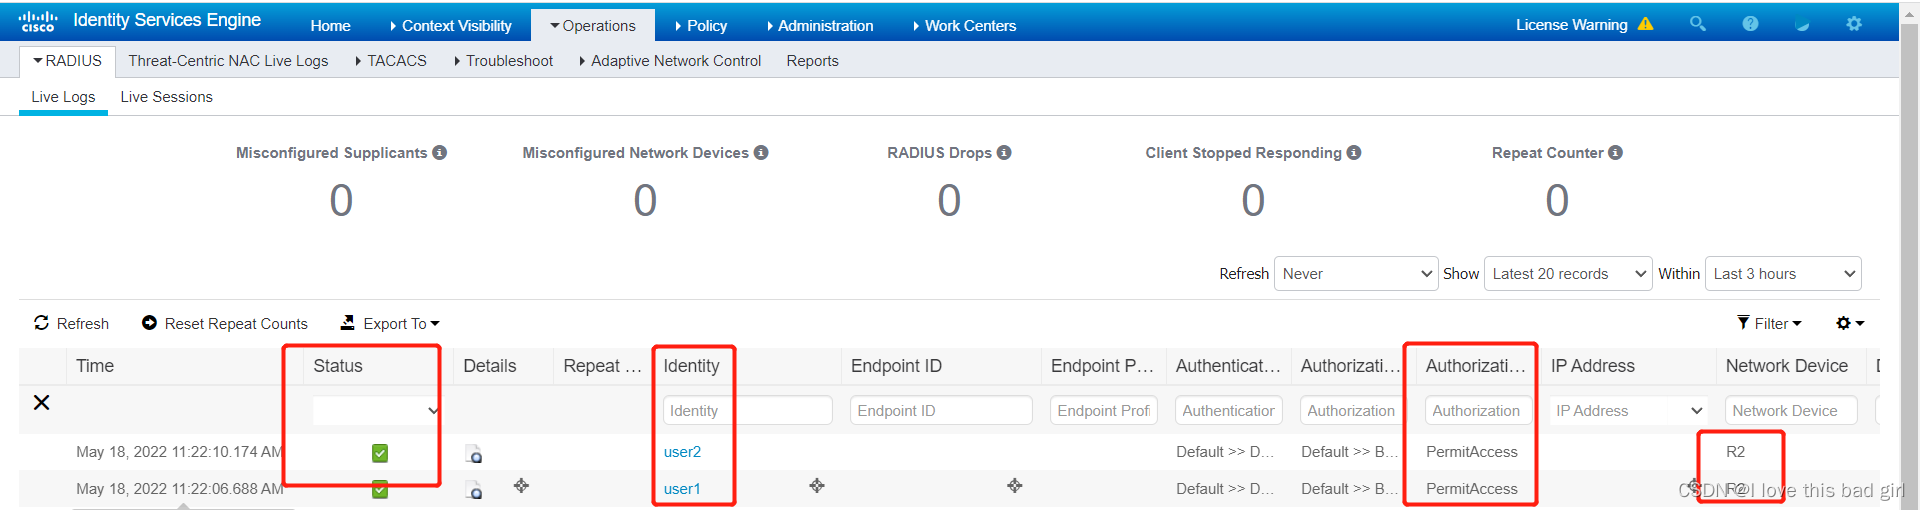The height and width of the screenshot is (510, 1920).
Task: Open the Operations menu
Action: click(592, 25)
